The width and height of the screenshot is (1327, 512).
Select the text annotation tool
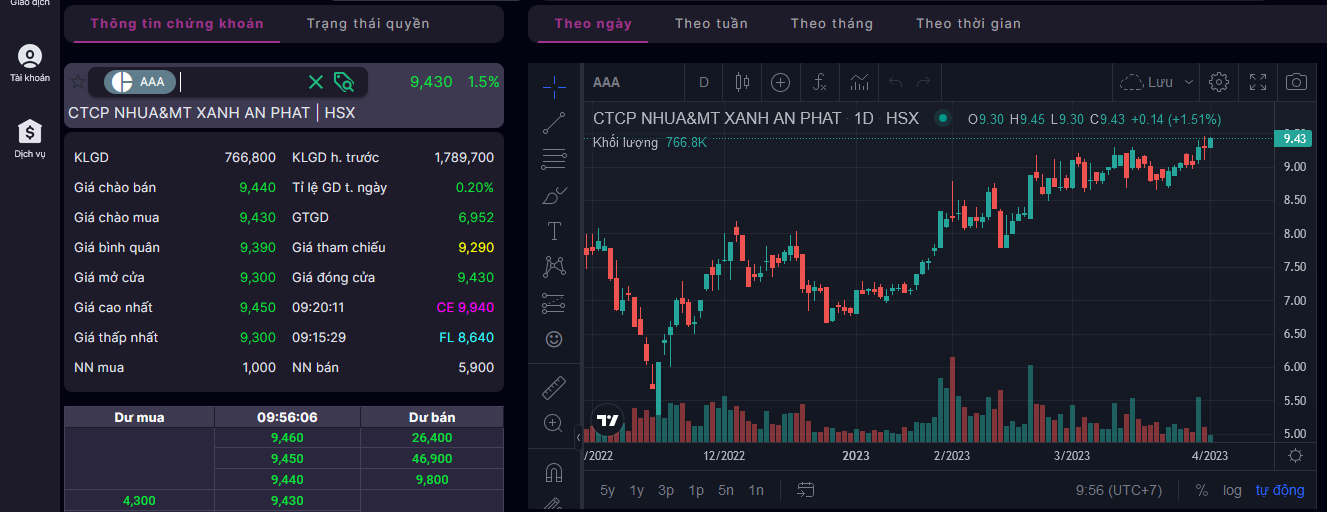tap(553, 231)
